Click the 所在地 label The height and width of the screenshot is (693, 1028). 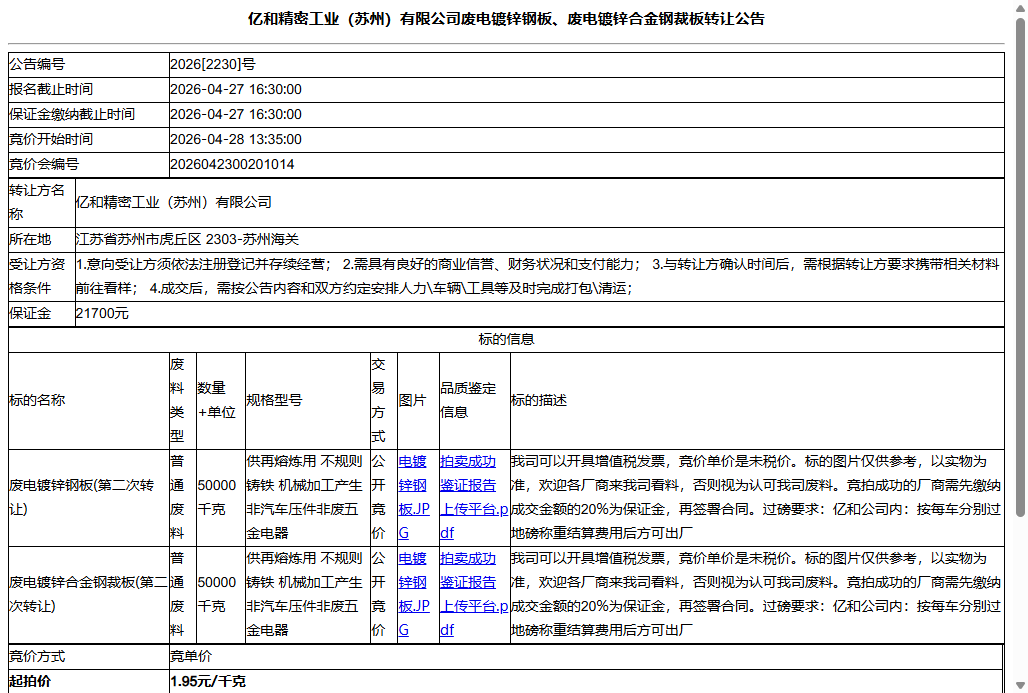click(30, 239)
